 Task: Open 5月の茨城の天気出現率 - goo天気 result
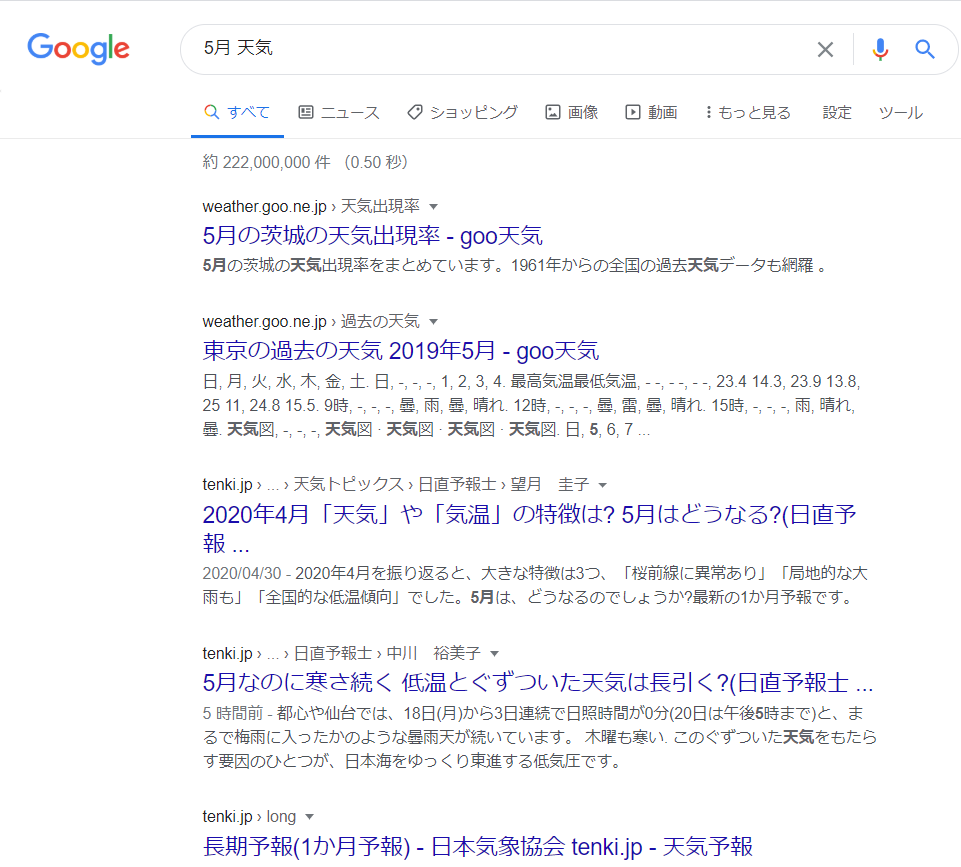(372, 235)
